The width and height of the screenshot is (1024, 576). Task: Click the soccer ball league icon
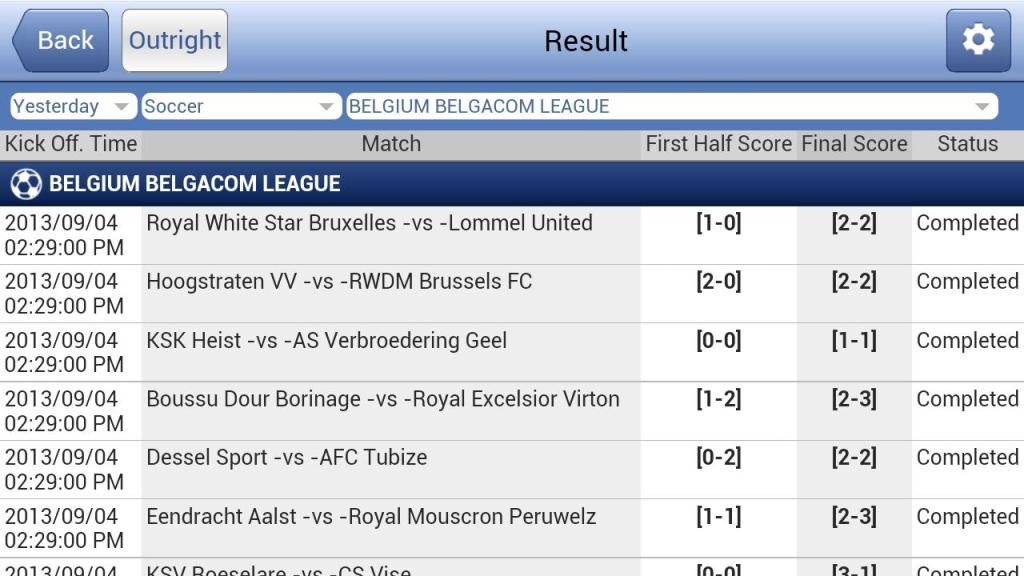(x=26, y=184)
